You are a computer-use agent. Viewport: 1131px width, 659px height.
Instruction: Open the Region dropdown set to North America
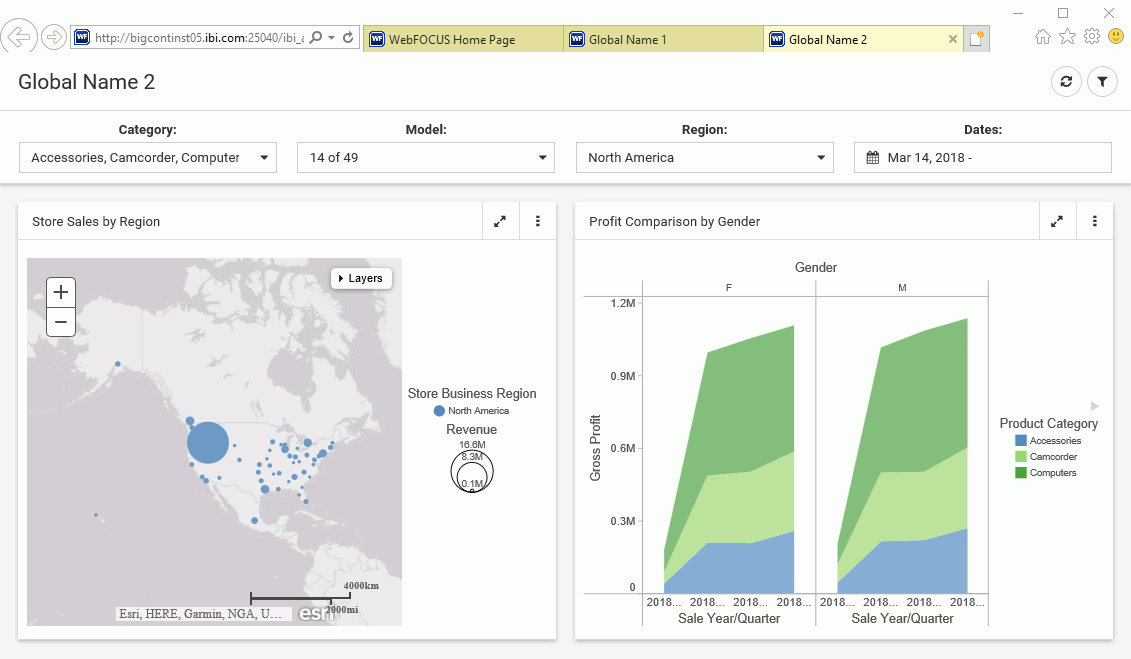pyautogui.click(x=704, y=158)
